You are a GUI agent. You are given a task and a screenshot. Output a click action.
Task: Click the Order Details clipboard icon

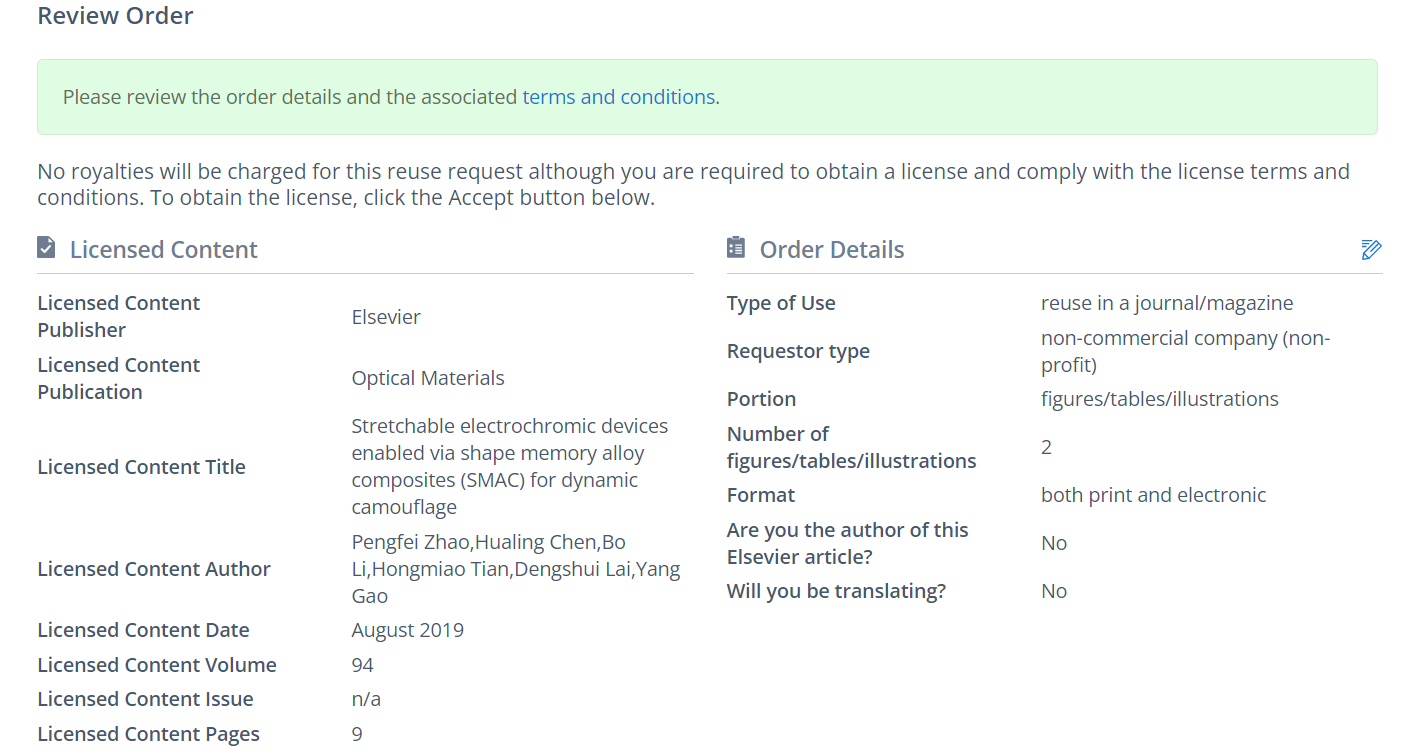coord(737,247)
